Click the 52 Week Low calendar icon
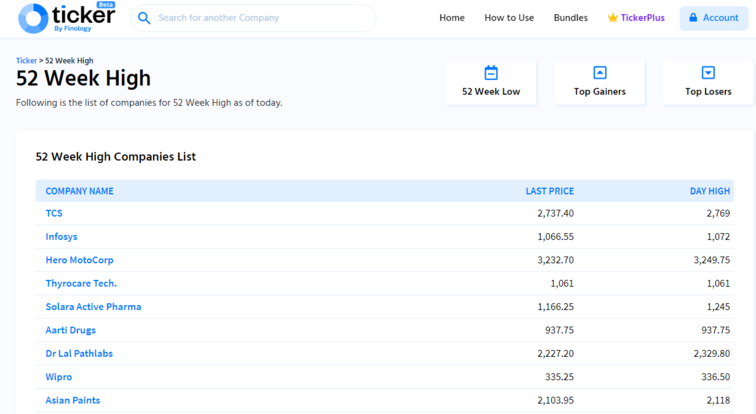Viewport: 756px width, 414px height. (491, 73)
